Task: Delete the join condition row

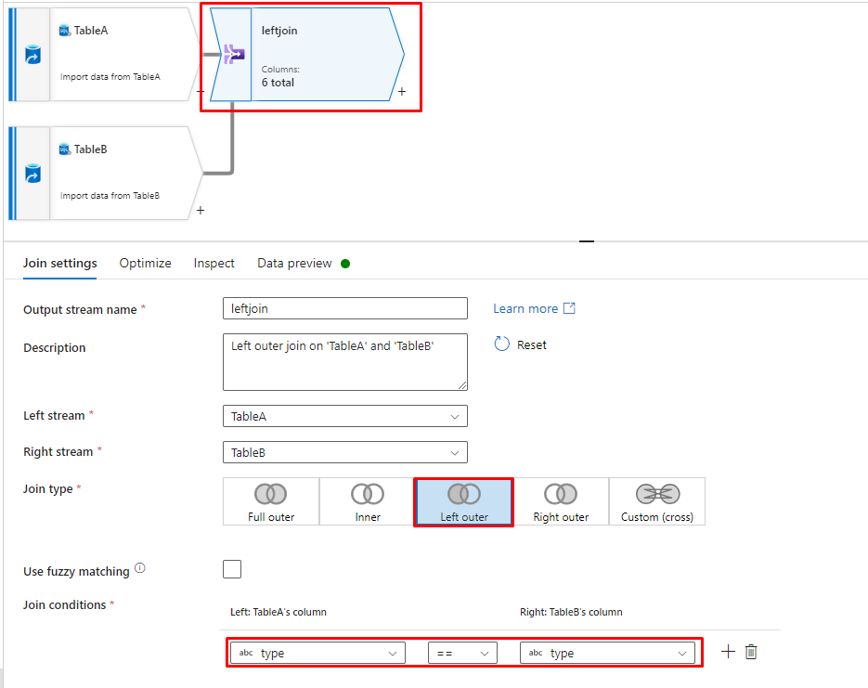Action: coord(751,652)
